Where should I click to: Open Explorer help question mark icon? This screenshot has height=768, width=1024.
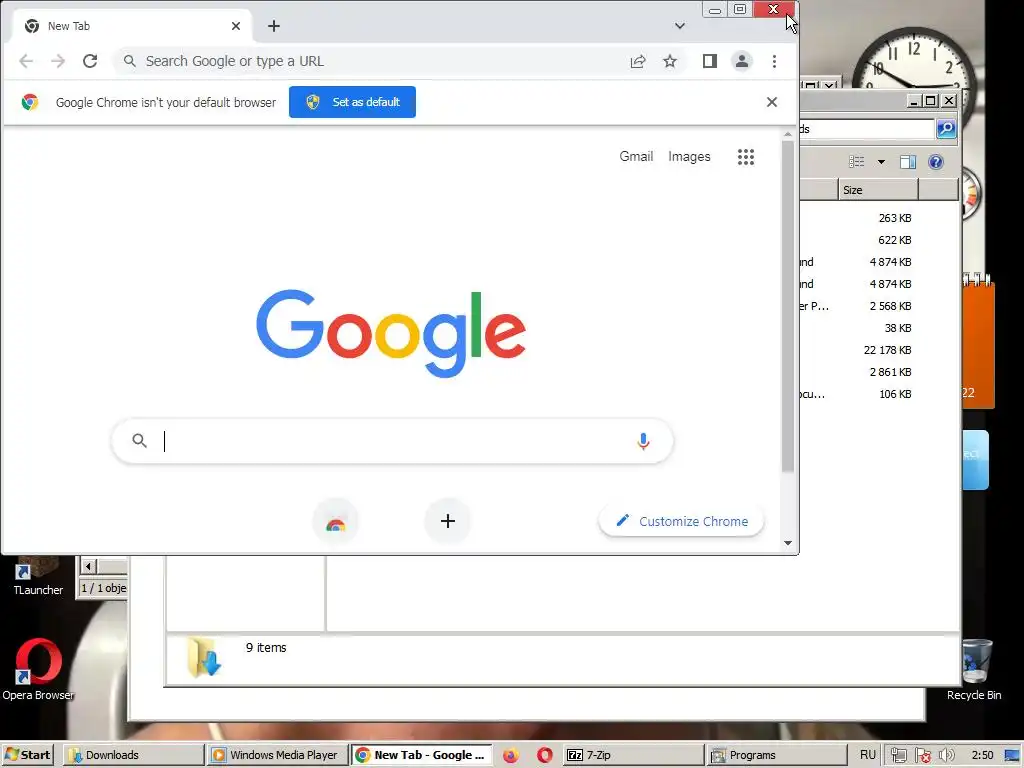pos(936,162)
